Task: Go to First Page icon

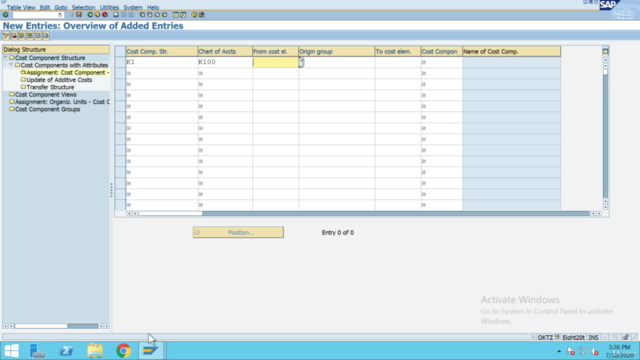Action: pyautogui.click(x=142, y=15)
